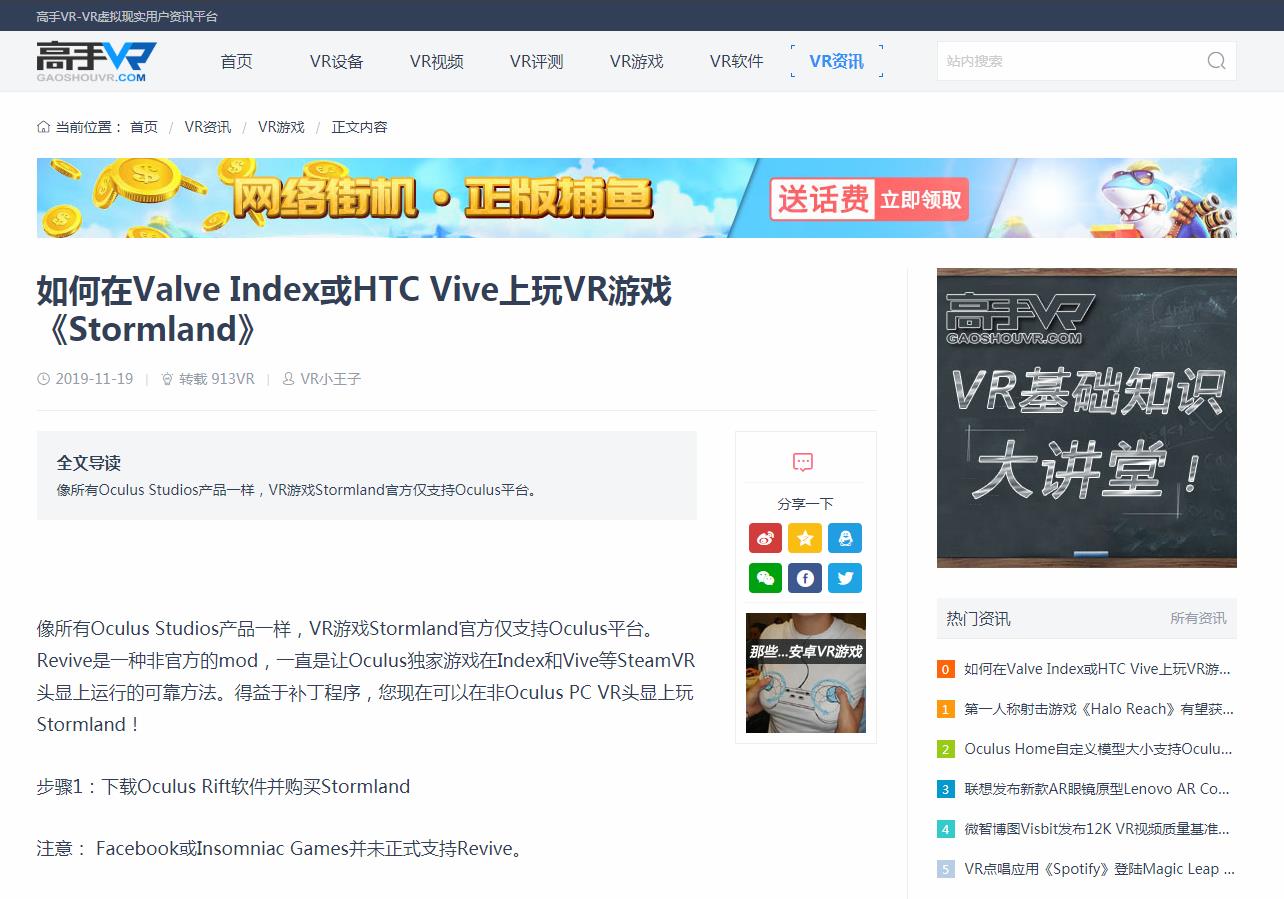
Task: Open the VR基础知识大讲堂 sidebar image
Action: click(1087, 418)
